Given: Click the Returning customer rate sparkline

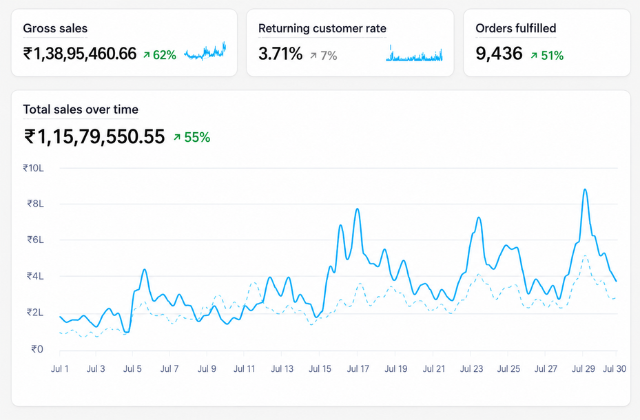Looking at the screenshot, I should pos(414,53).
